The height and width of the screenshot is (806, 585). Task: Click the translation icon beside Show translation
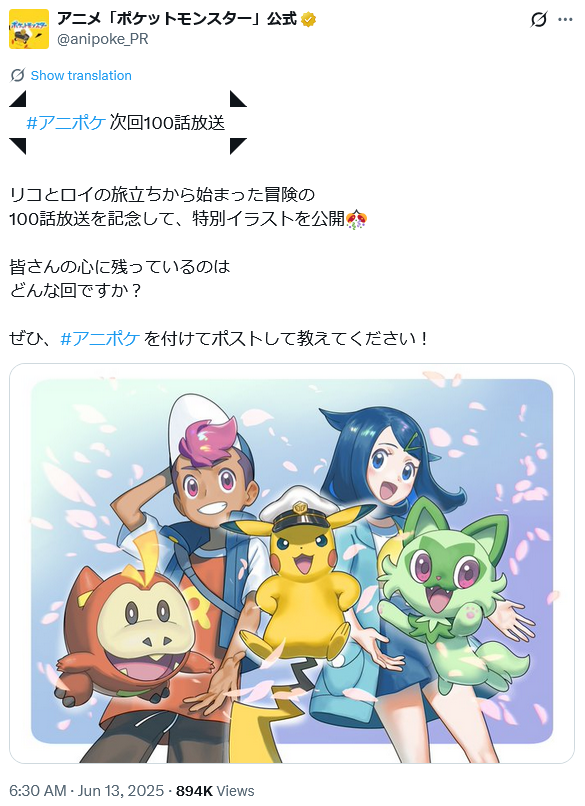pos(17,76)
